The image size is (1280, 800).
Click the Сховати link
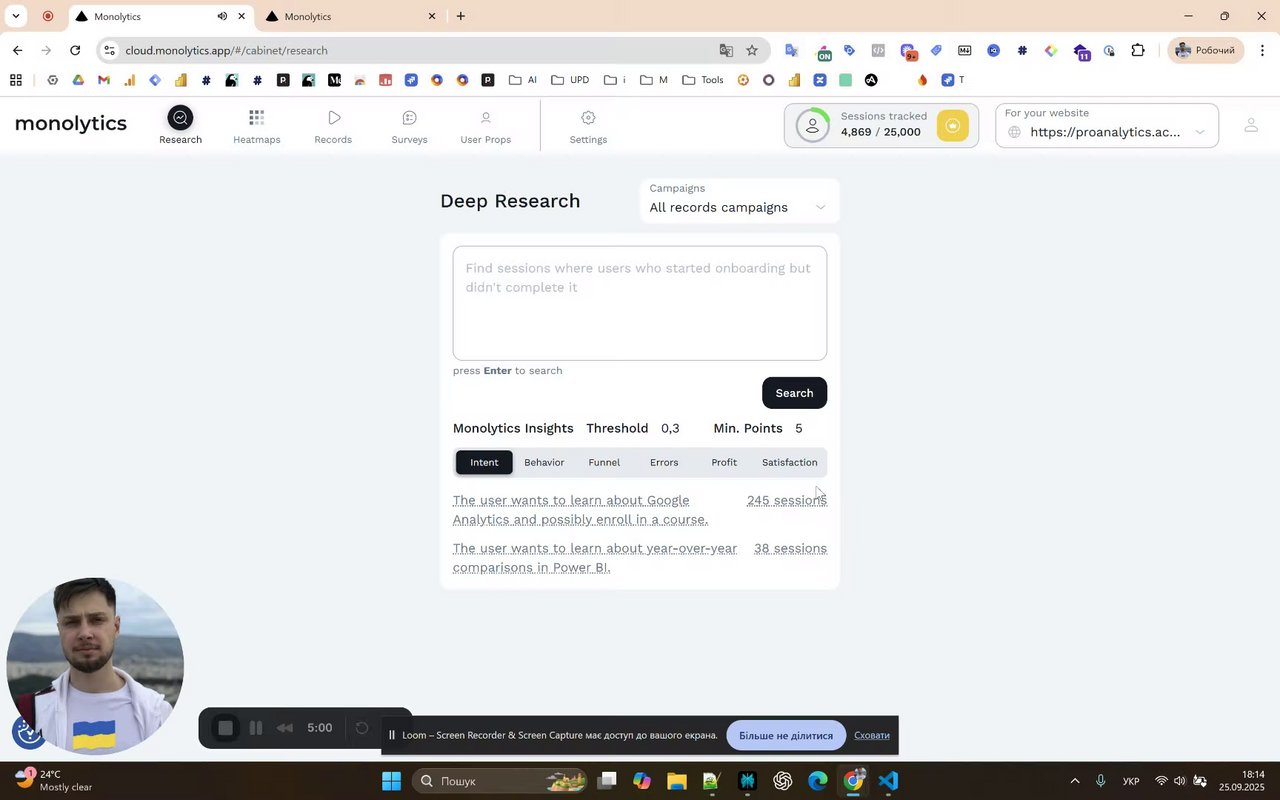[x=872, y=736]
